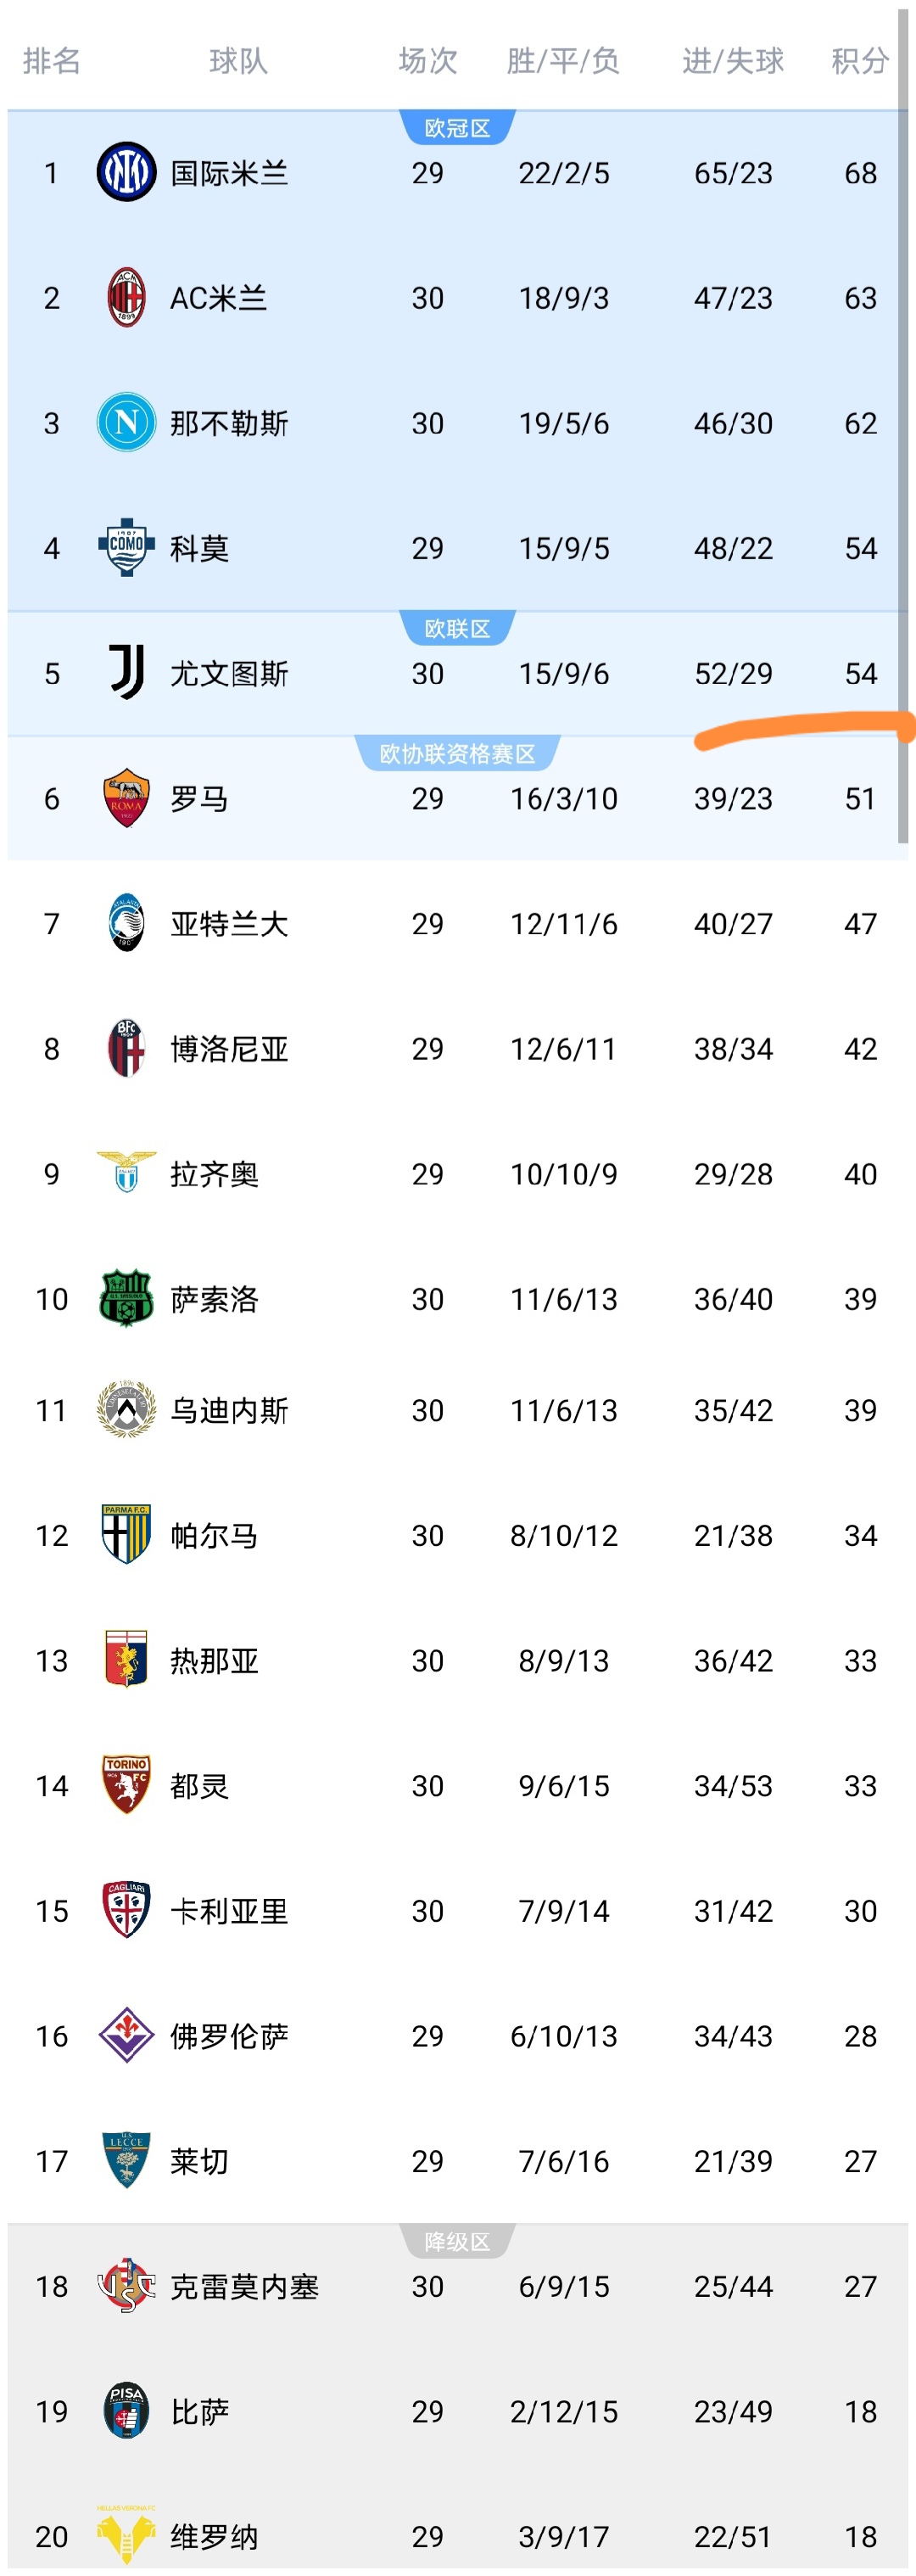Image resolution: width=916 pixels, height=2576 pixels.
Task: Click the Atalanta club badge
Action: [126, 922]
